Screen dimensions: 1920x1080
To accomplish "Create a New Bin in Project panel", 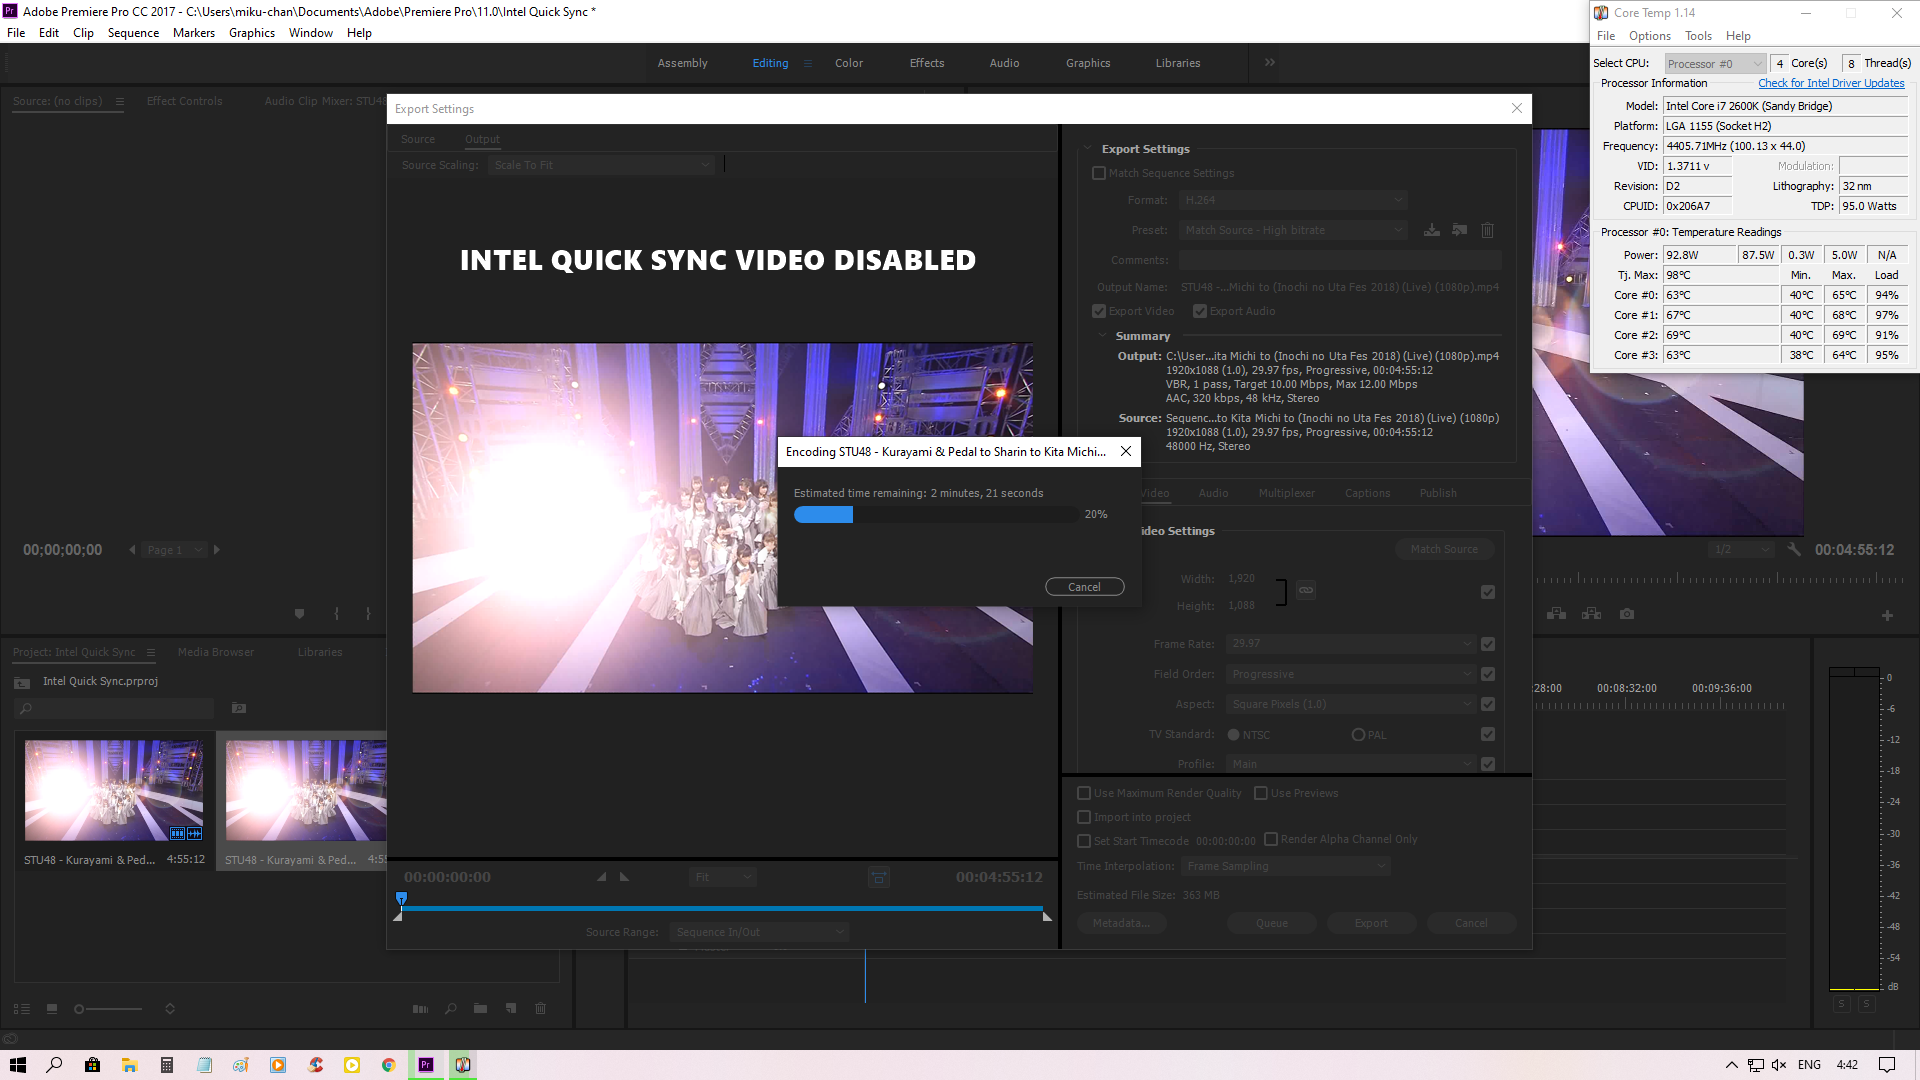I will (x=480, y=1009).
